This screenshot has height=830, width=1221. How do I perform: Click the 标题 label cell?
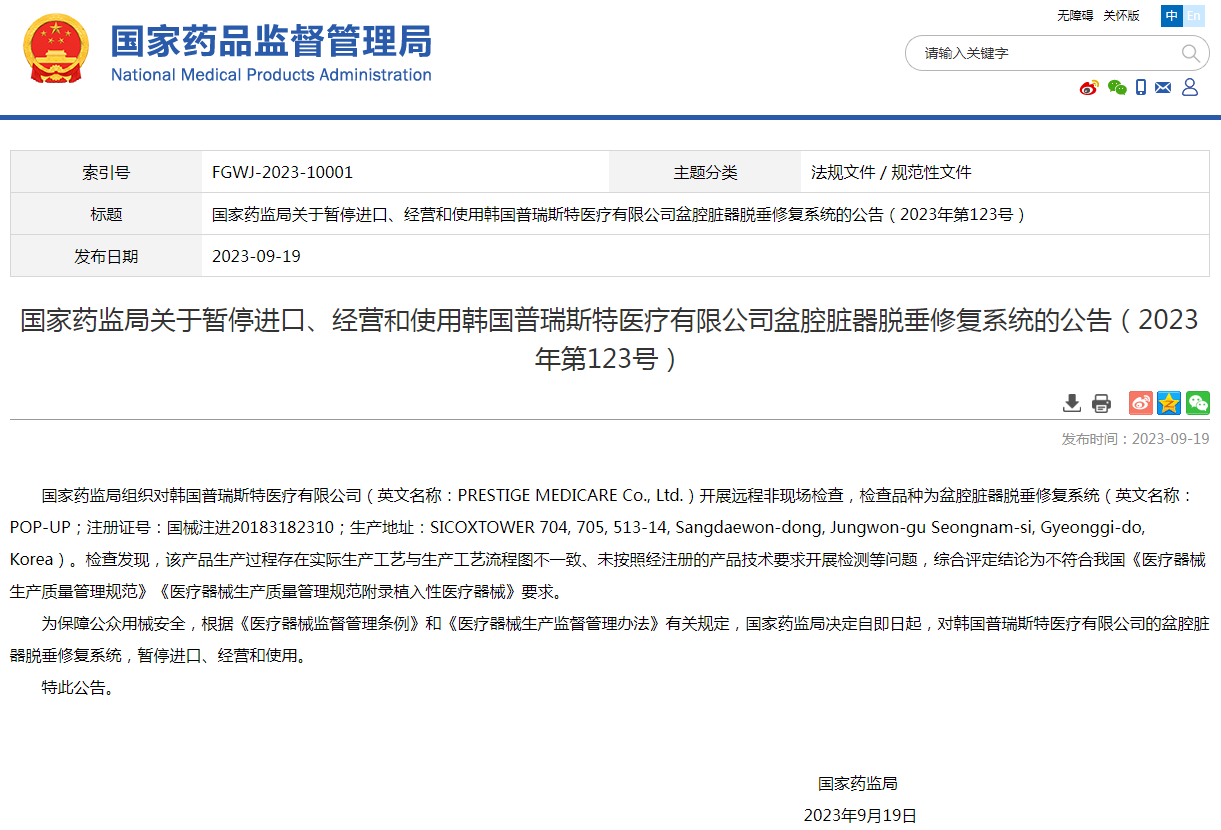(106, 214)
